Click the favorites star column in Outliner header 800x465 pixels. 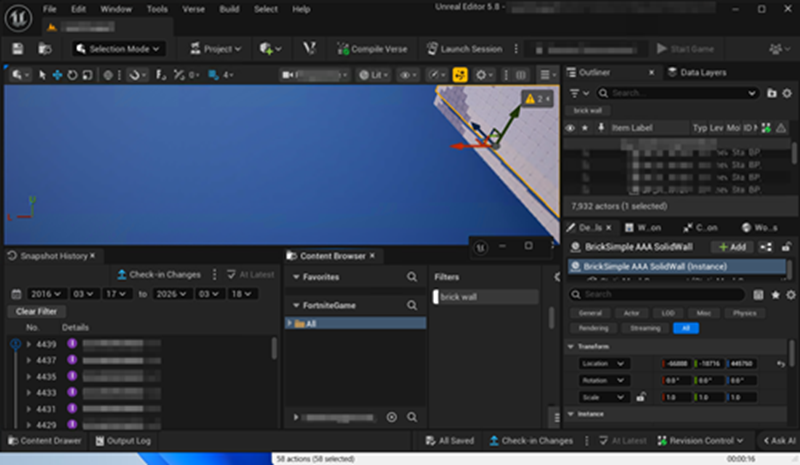[x=585, y=128]
